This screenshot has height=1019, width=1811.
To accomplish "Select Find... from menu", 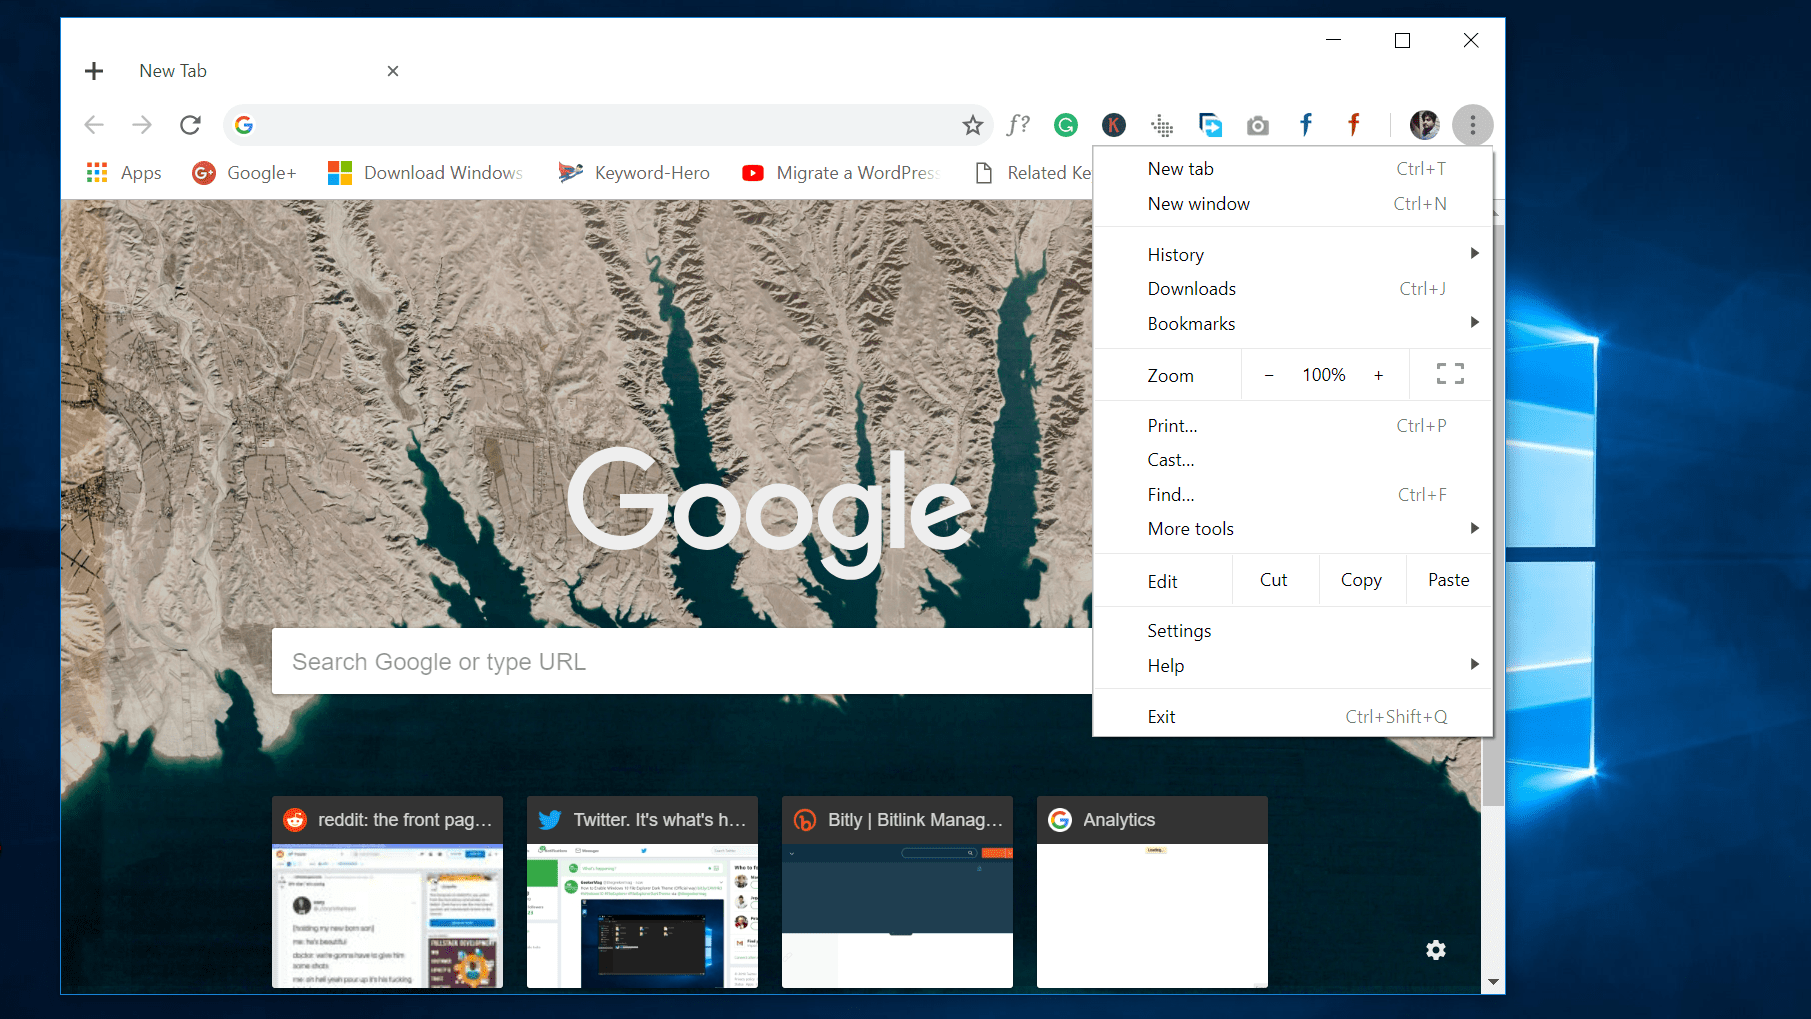I will (x=1293, y=495).
